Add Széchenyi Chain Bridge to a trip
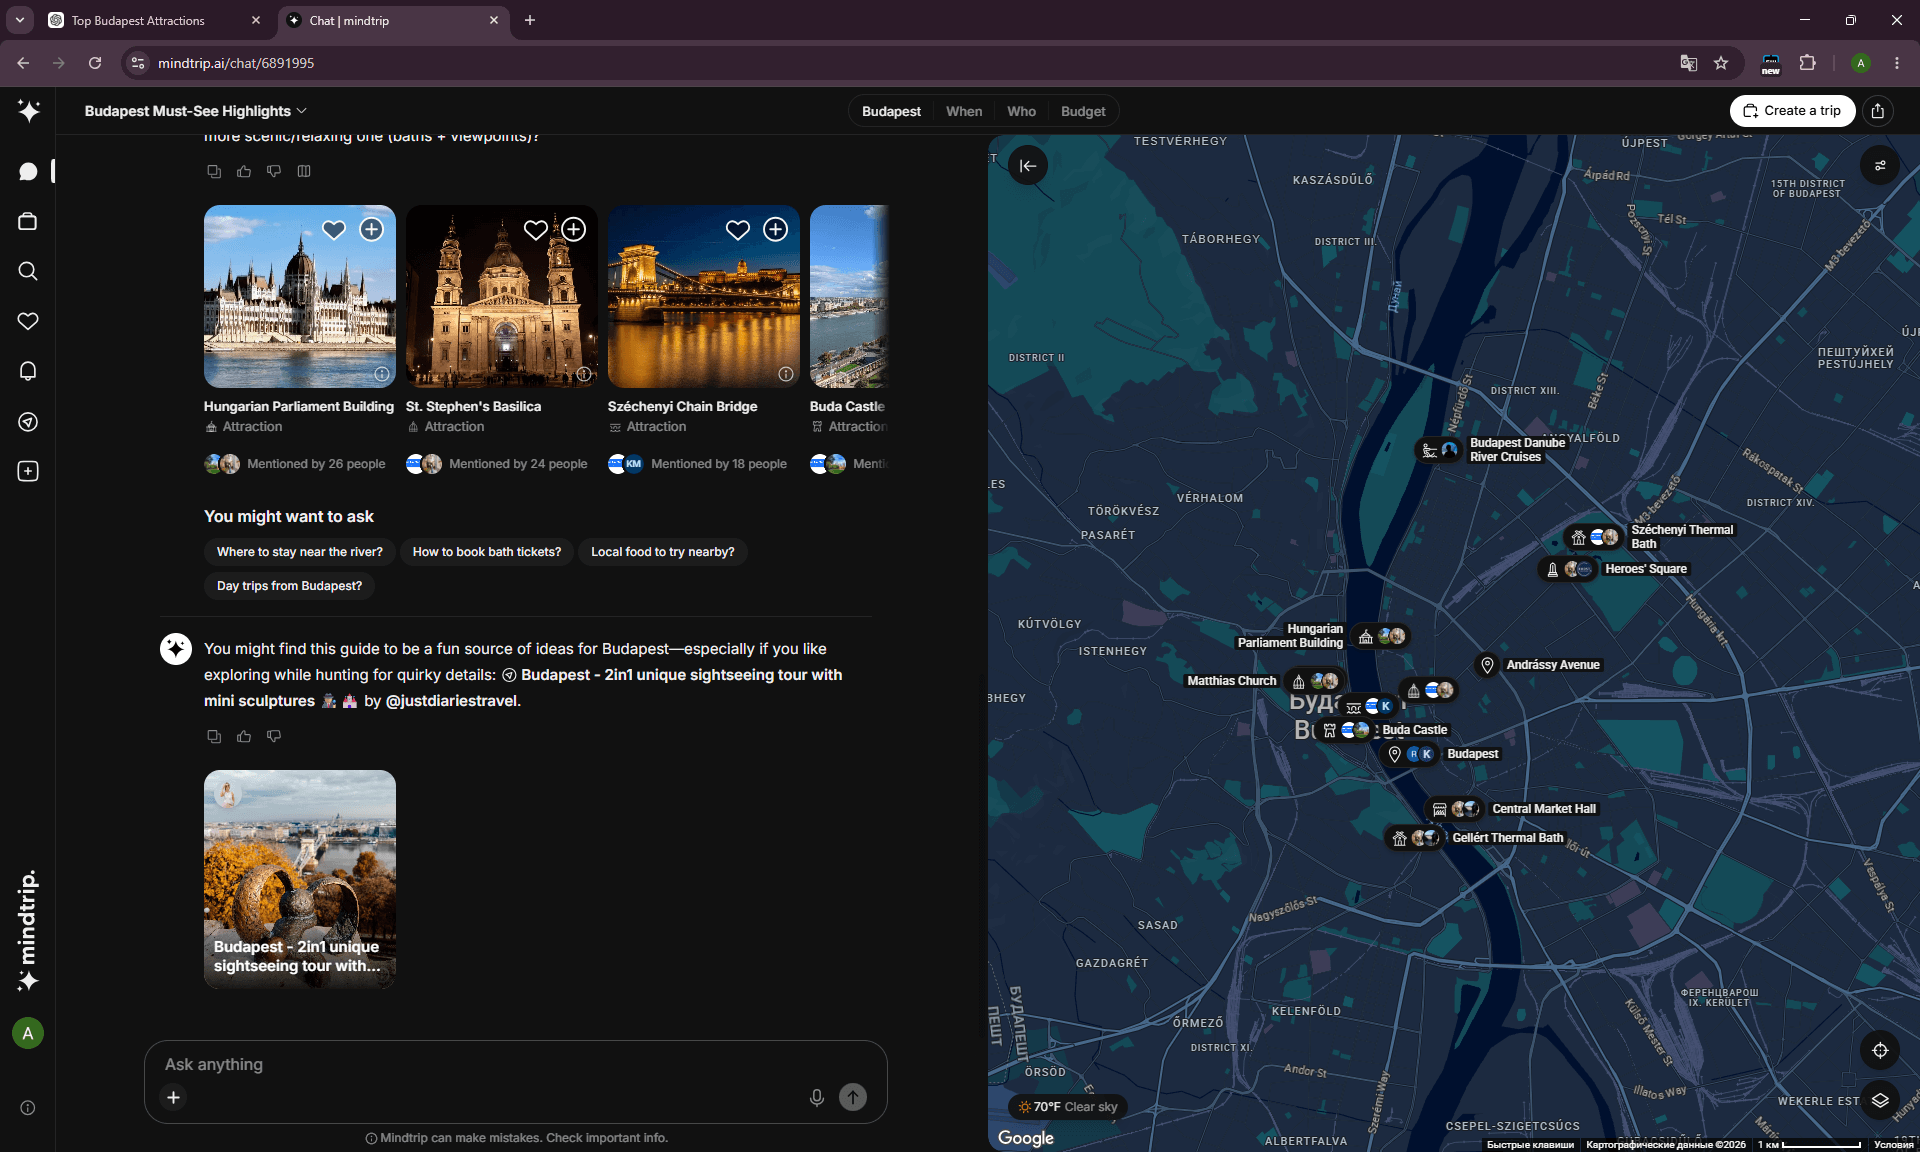This screenshot has width=1920, height=1152. (x=776, y=230)
